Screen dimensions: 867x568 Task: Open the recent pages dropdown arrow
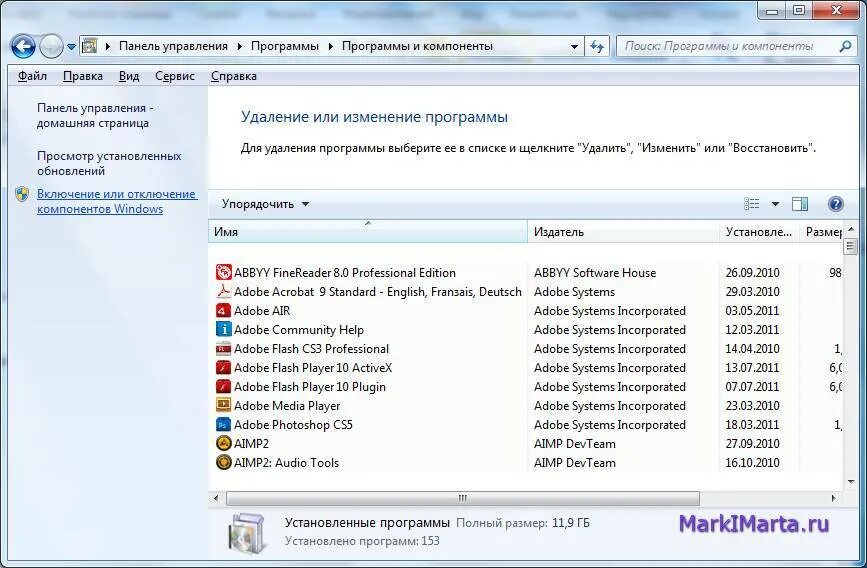tap(71, 47)
